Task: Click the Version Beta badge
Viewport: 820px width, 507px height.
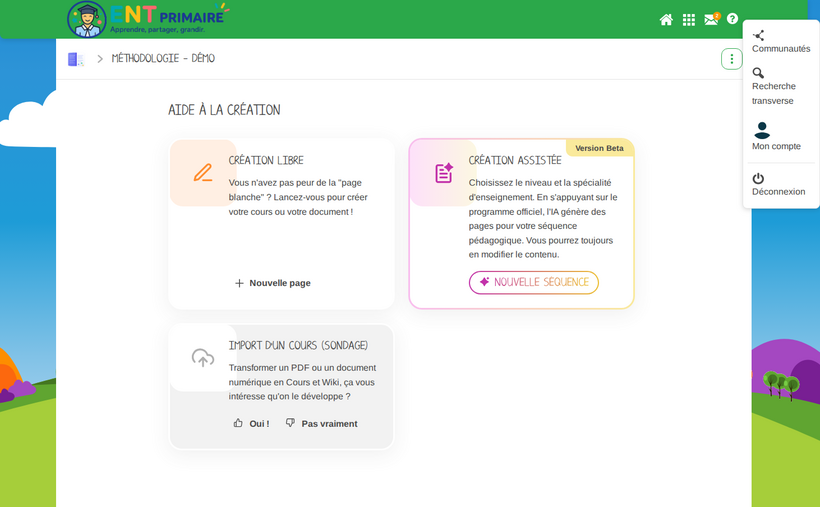Action: tap(599, 148)
